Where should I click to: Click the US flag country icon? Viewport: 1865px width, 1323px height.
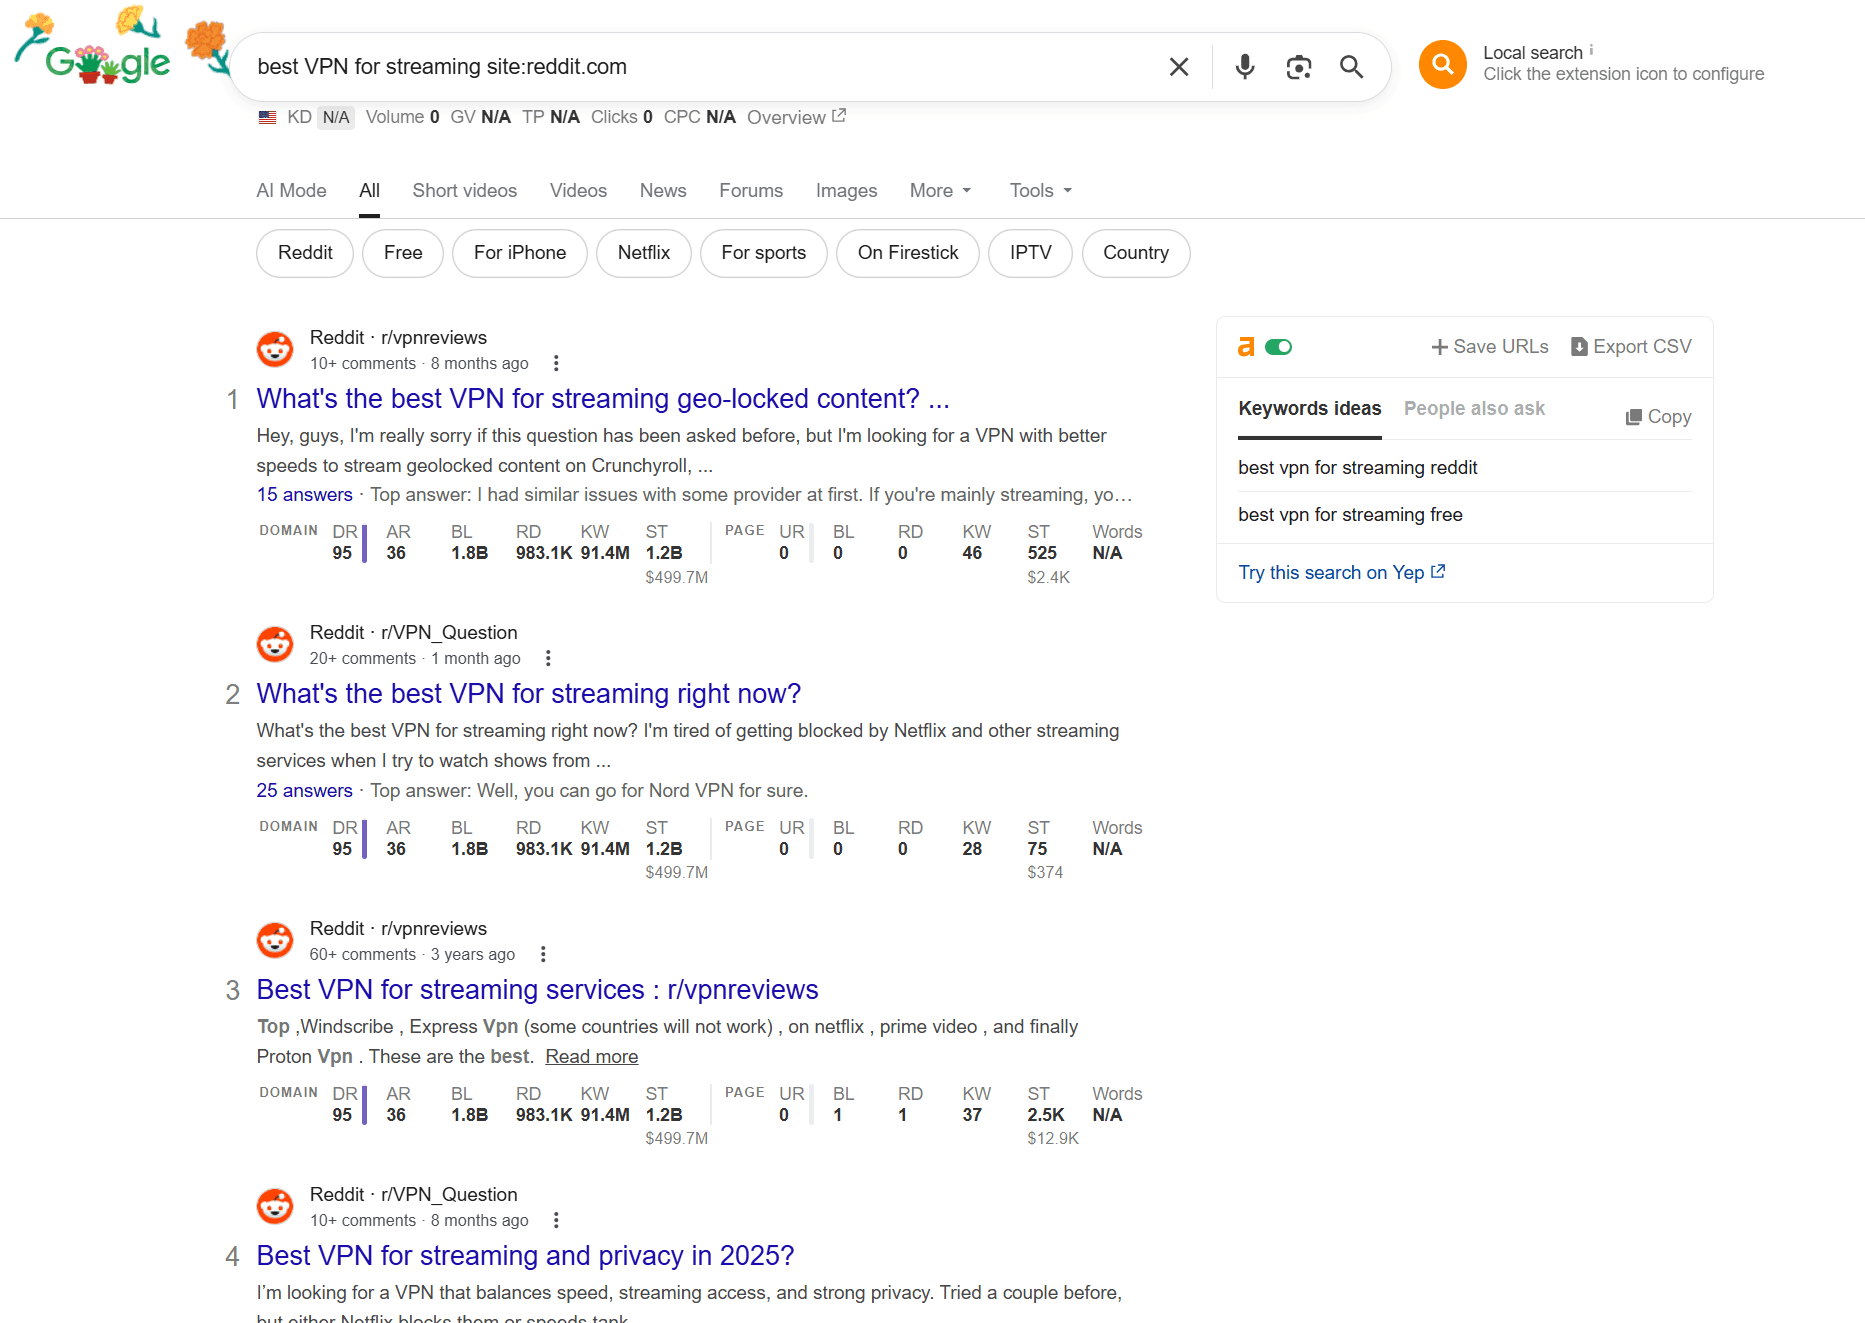(x=267, y=117)
